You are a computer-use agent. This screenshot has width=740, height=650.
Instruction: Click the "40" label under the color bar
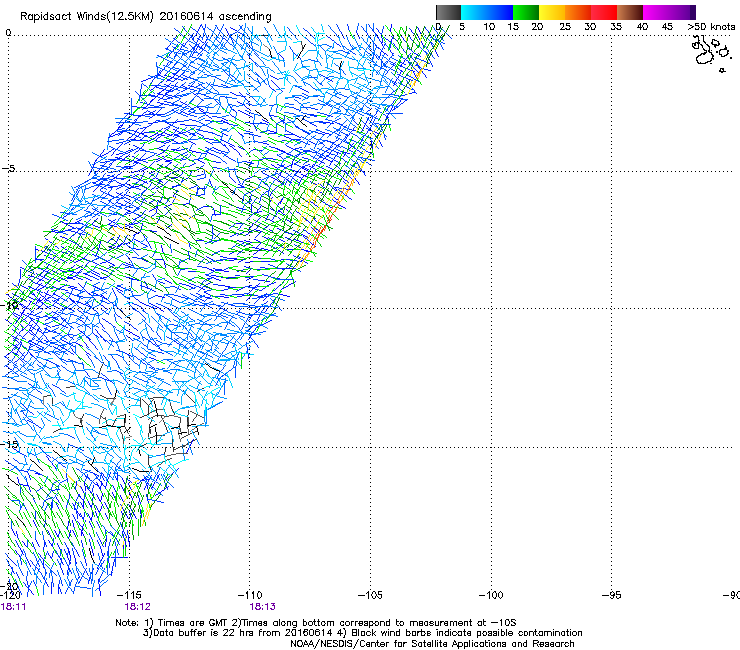642,27
